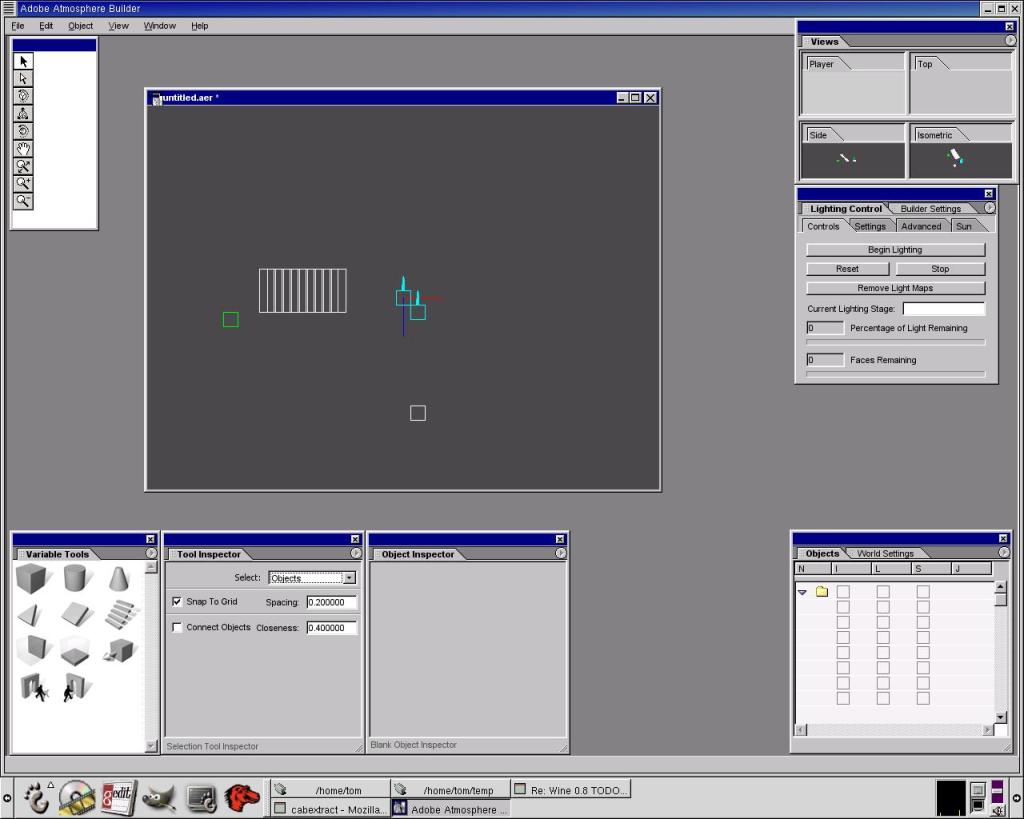The width and height of the screenshot is (1024, 819).
Task: Choose the rotate tool just above the hand tool
Action: [x=23, y=131]
